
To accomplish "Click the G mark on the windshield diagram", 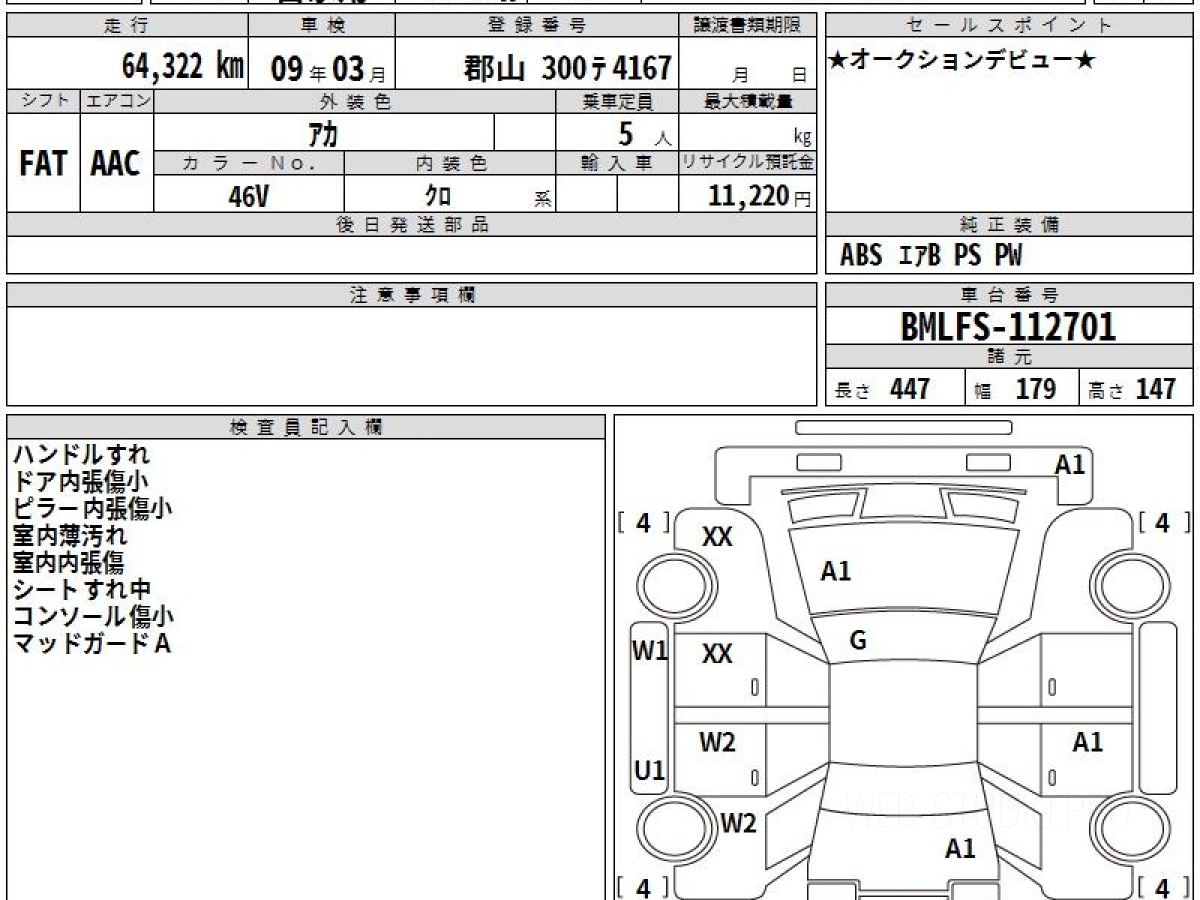I will click(857, 642).
